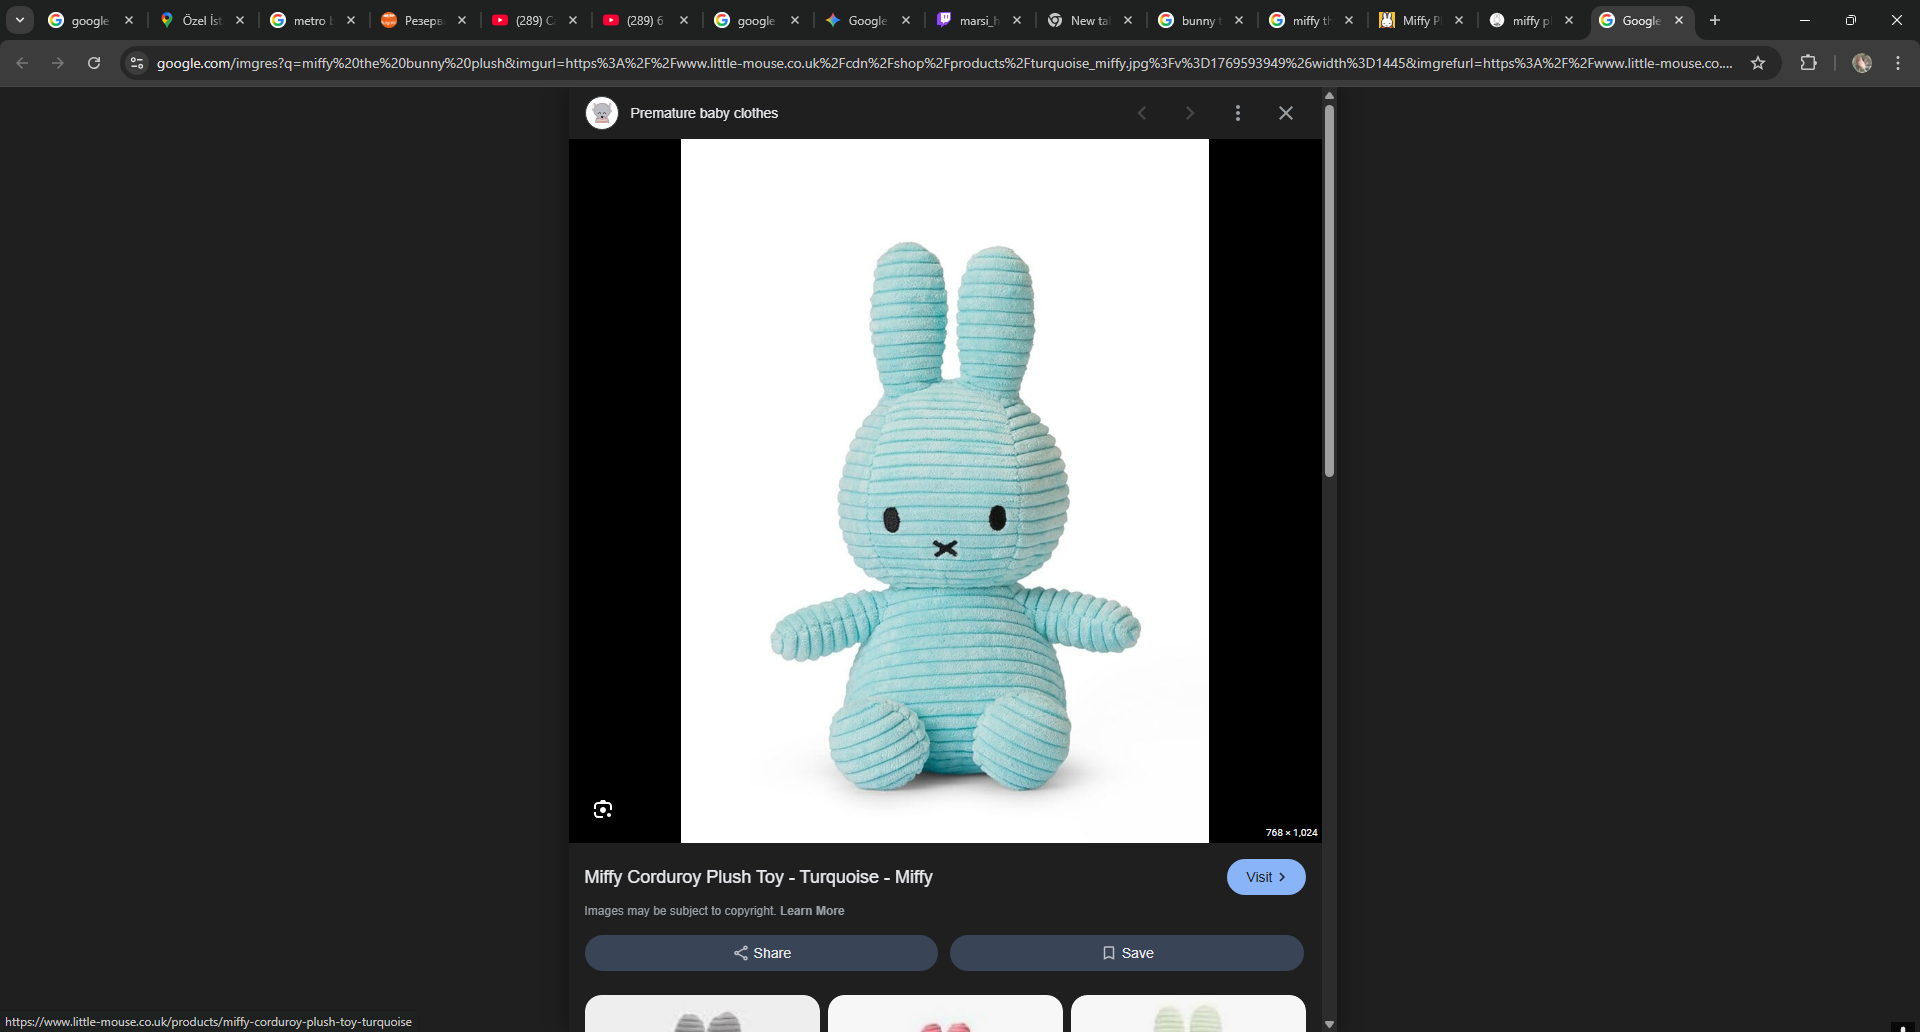The height and width of the screenshot is (1032, 1920).
Task: Click the image panel vertical scrollbar
Action: pos(1329,291)
